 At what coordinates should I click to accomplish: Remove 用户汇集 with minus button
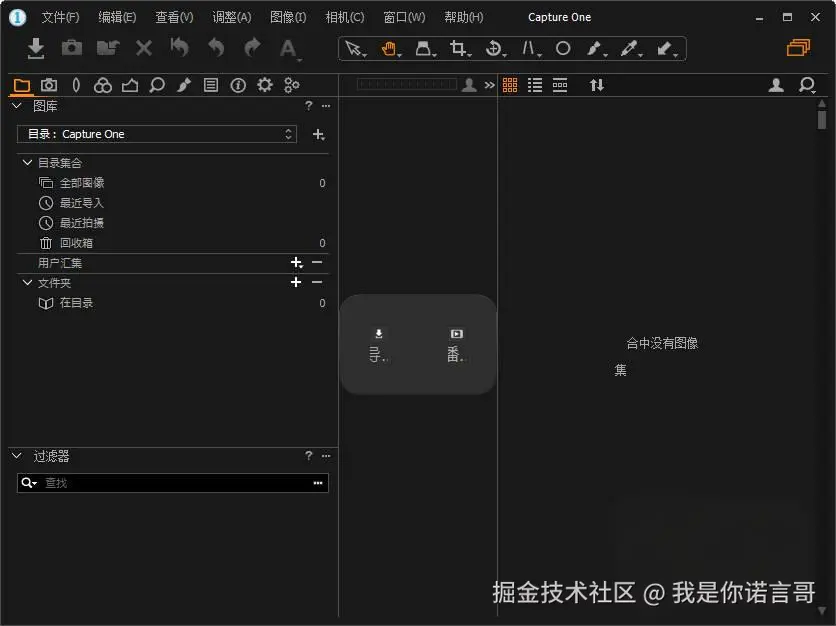317,262
